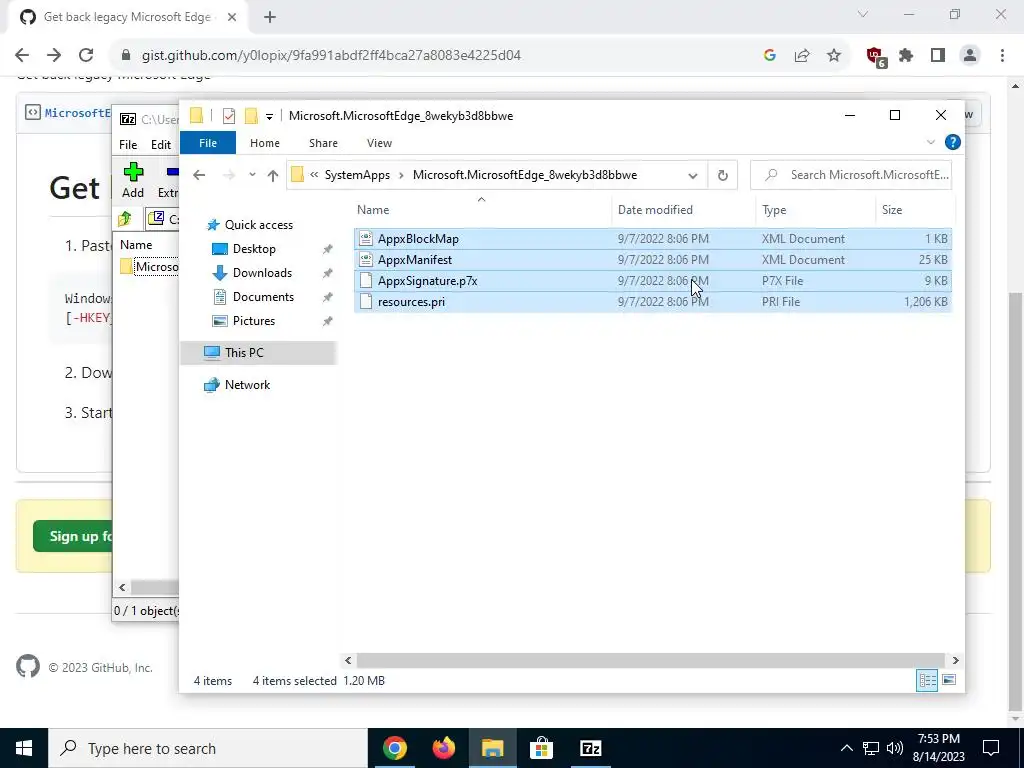Open Explorer Help question mark icon
Image resolution: width=1024 pixels, height=768 pixels.
click(953, 142)
